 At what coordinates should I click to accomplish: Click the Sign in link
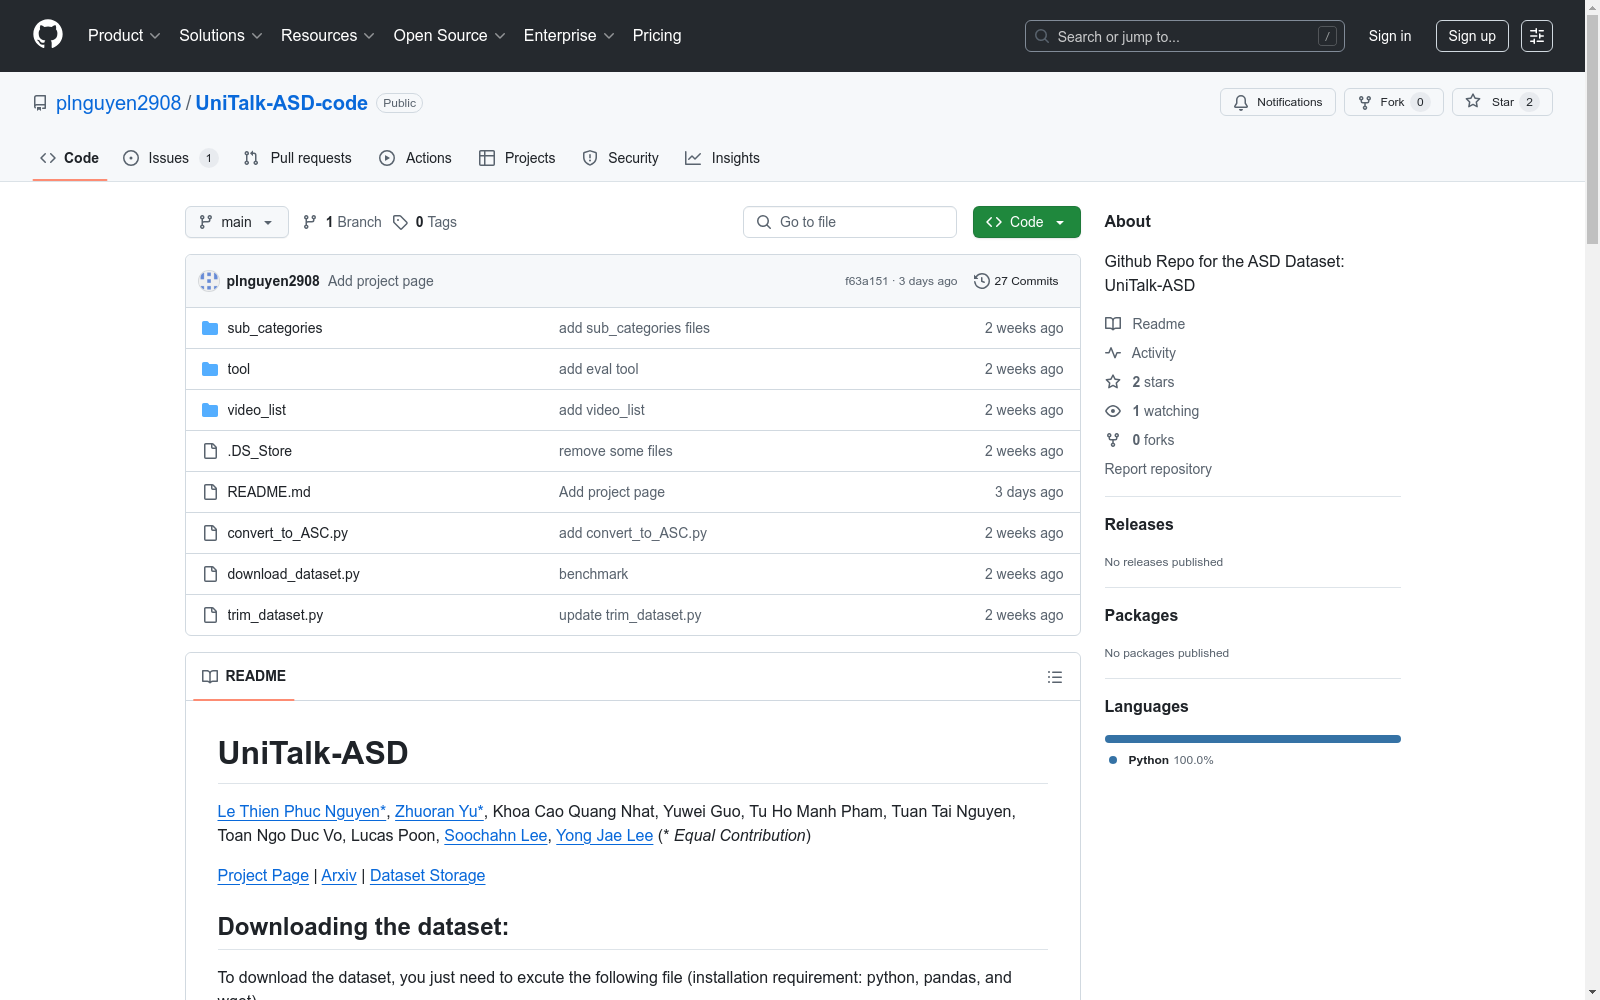(1390, 36)
